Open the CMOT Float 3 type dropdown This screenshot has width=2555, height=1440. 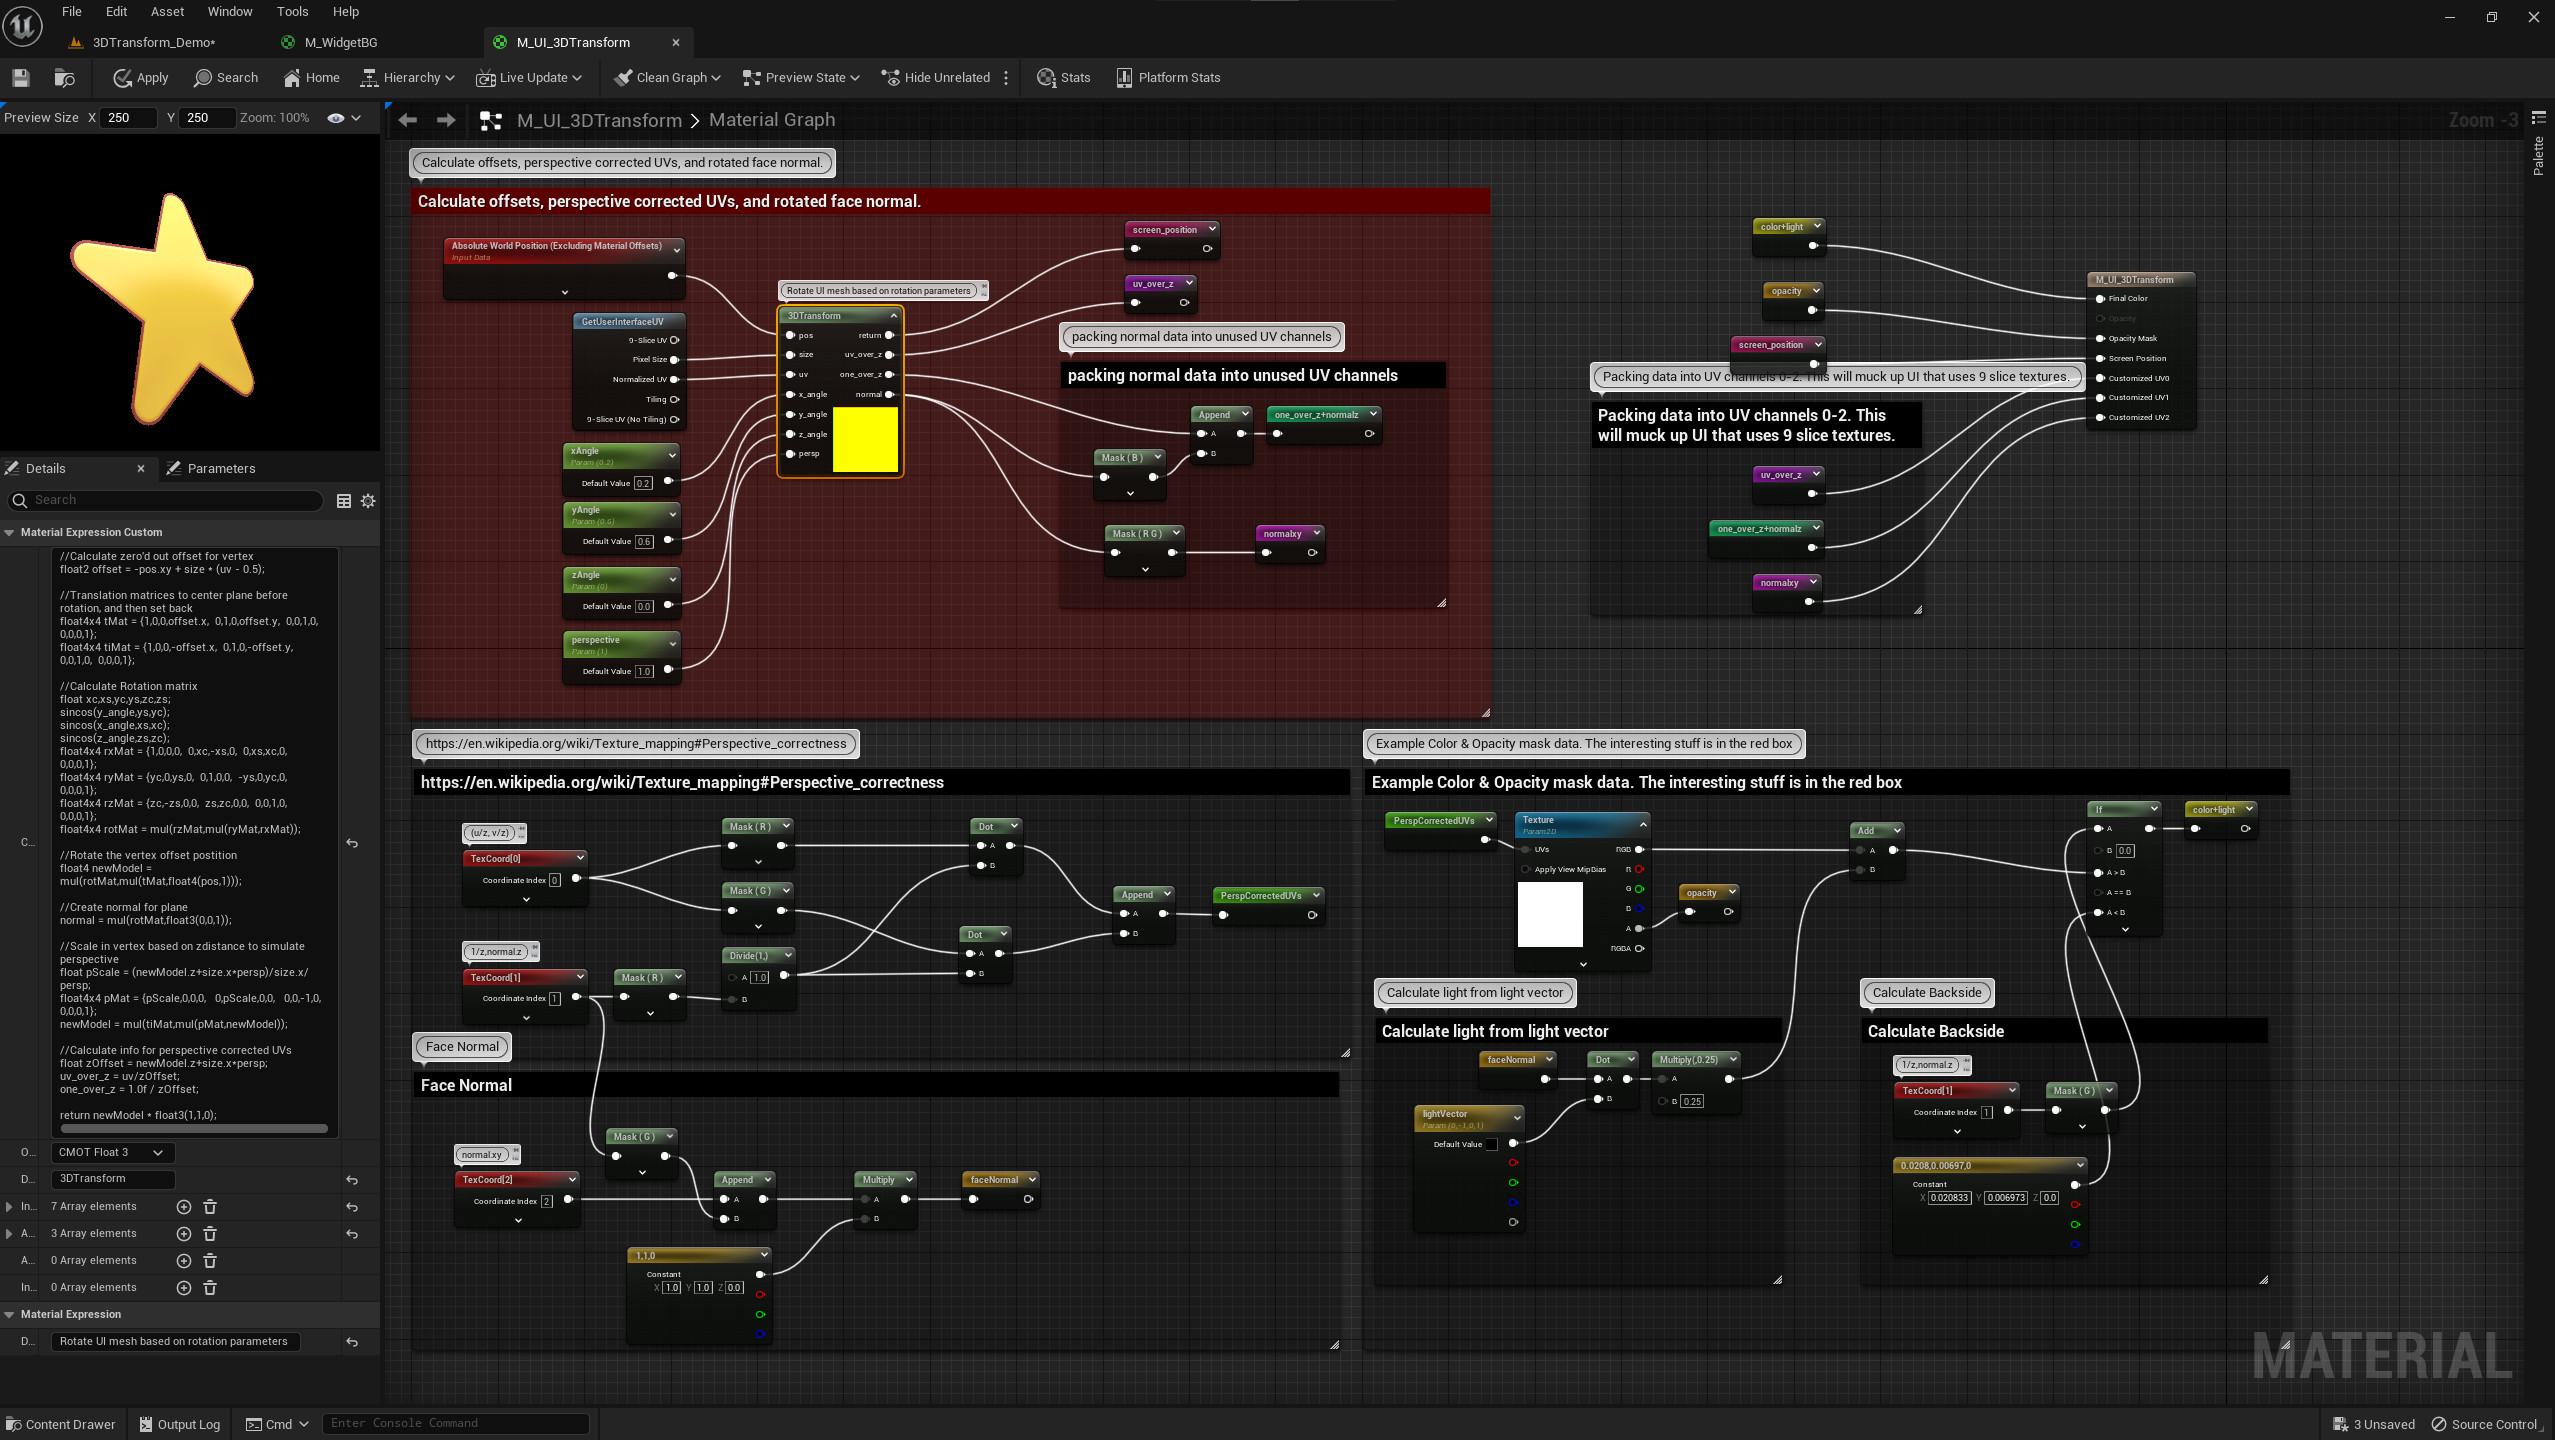pyautogui.click(x=112, y=1152)
